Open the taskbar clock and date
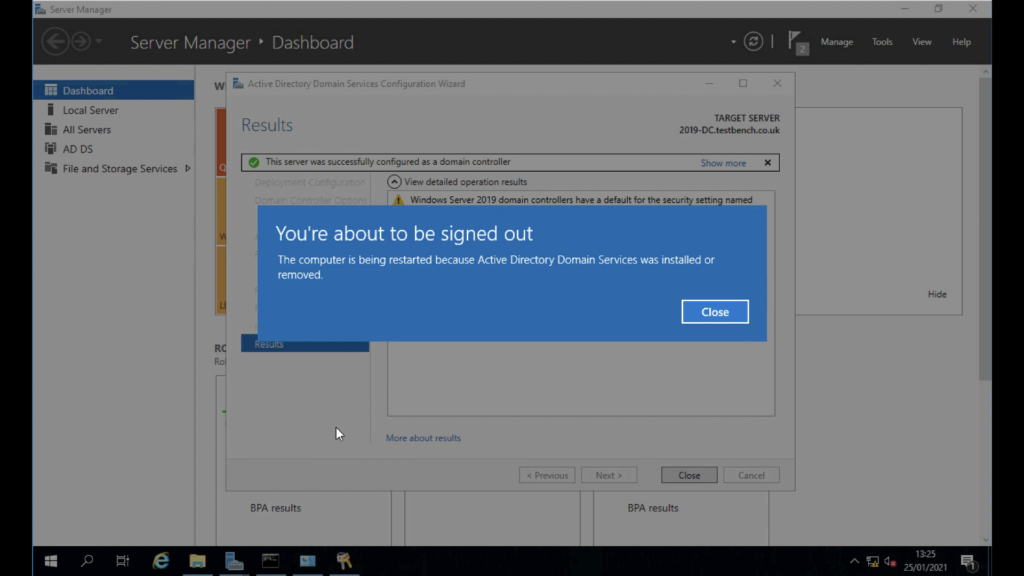1024x576 pixels. (x=925, y=561)
